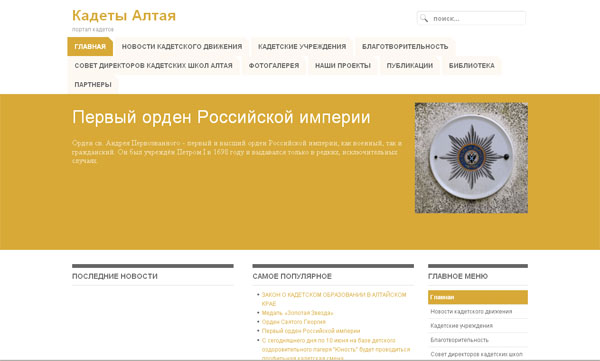Open Медаль «Золотая Звезда» article link
This screenshot has width=600, height=361.
[297, 313]
